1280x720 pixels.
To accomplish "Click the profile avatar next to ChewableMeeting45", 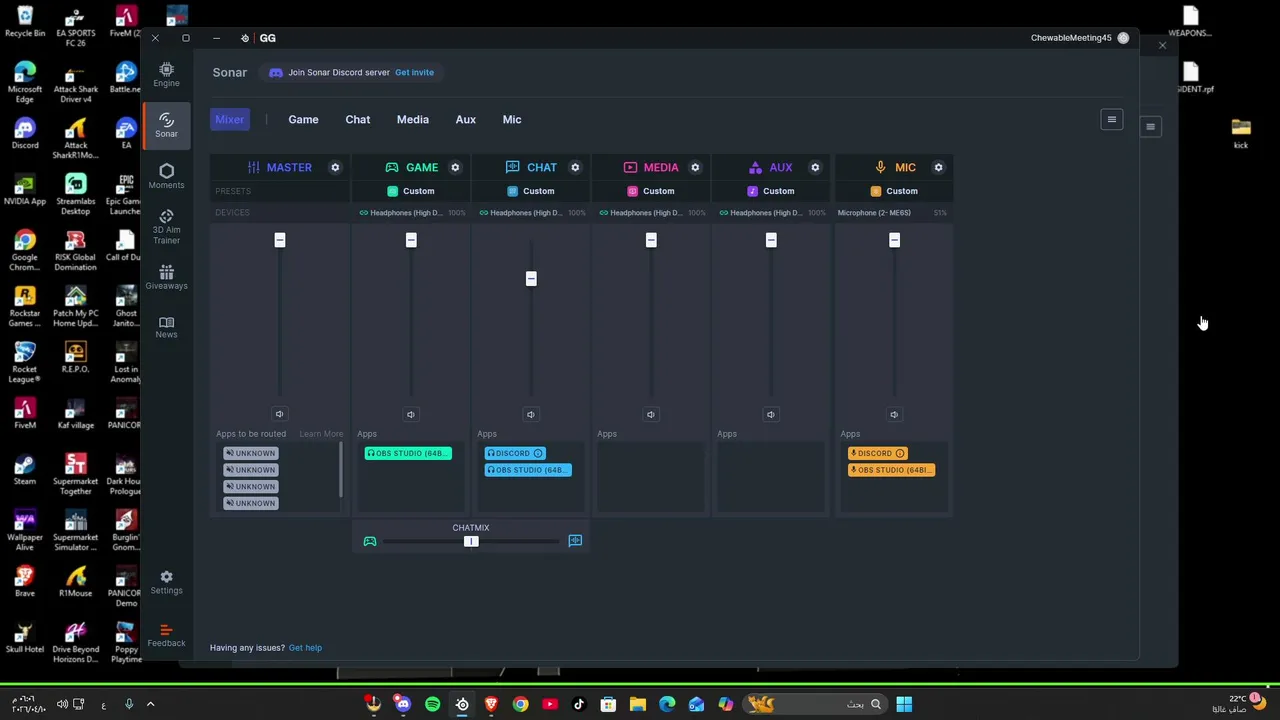I will [1123, 38].
